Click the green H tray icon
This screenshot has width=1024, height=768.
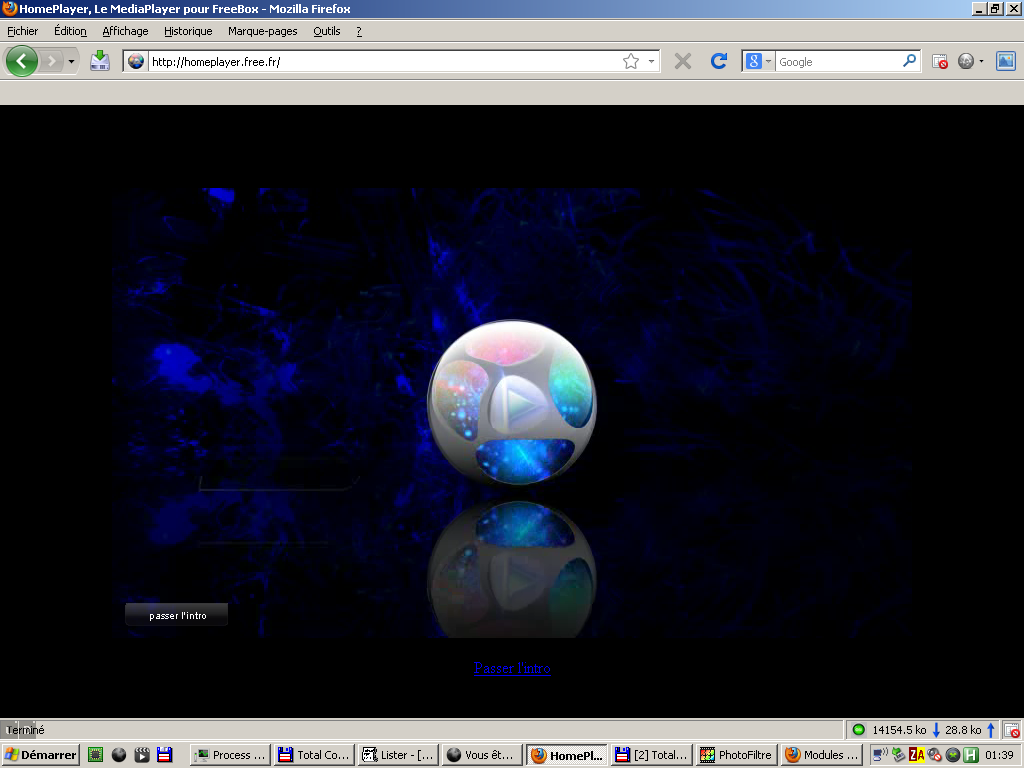click(971, 755)
